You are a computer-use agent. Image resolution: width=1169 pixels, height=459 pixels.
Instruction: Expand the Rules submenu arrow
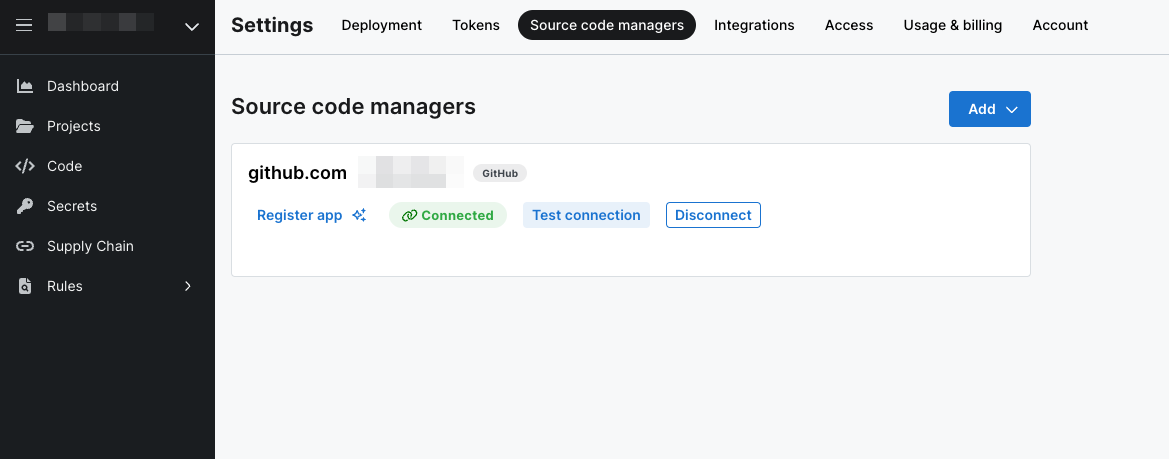[x=187, y=286]
